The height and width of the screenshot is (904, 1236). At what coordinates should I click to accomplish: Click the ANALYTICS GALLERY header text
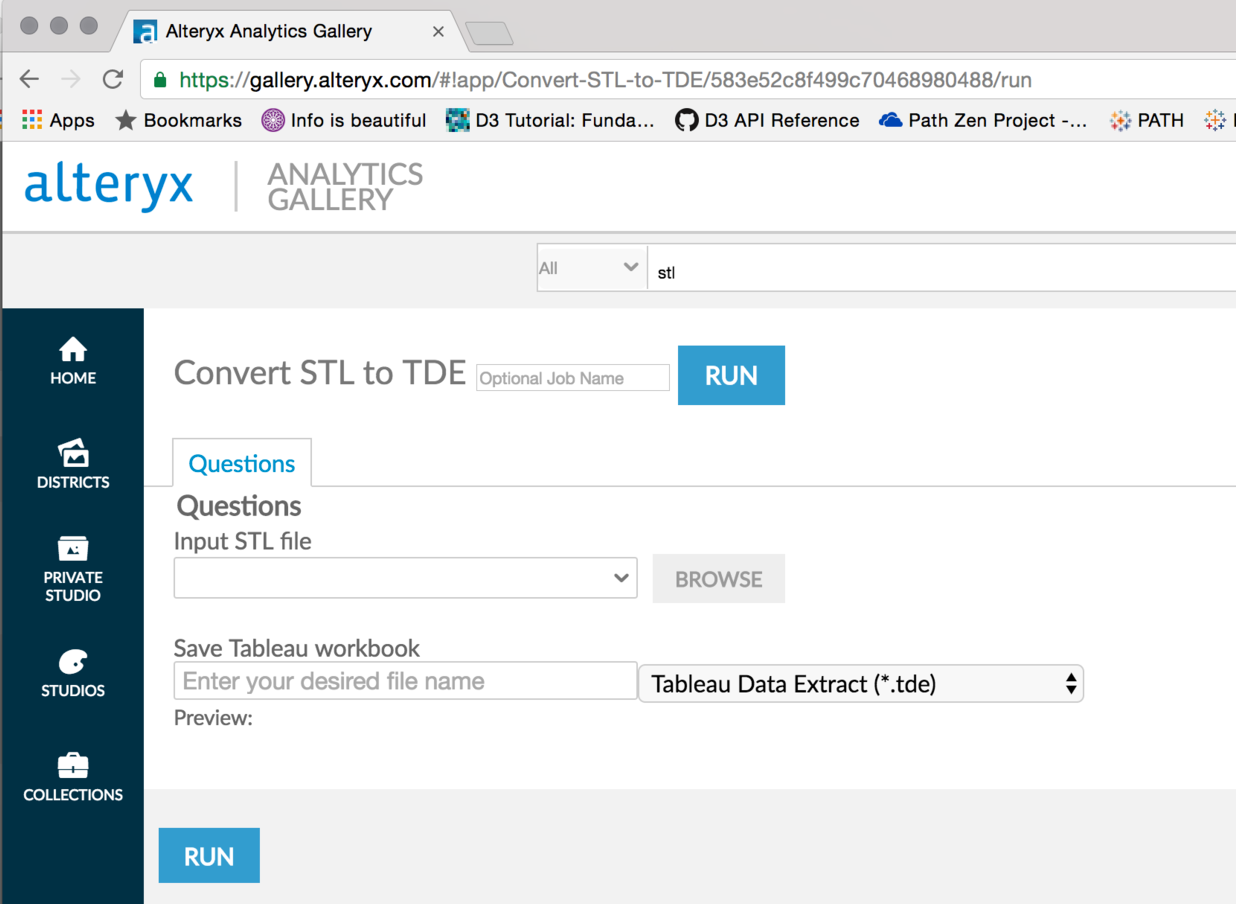[x=345, y=187]
